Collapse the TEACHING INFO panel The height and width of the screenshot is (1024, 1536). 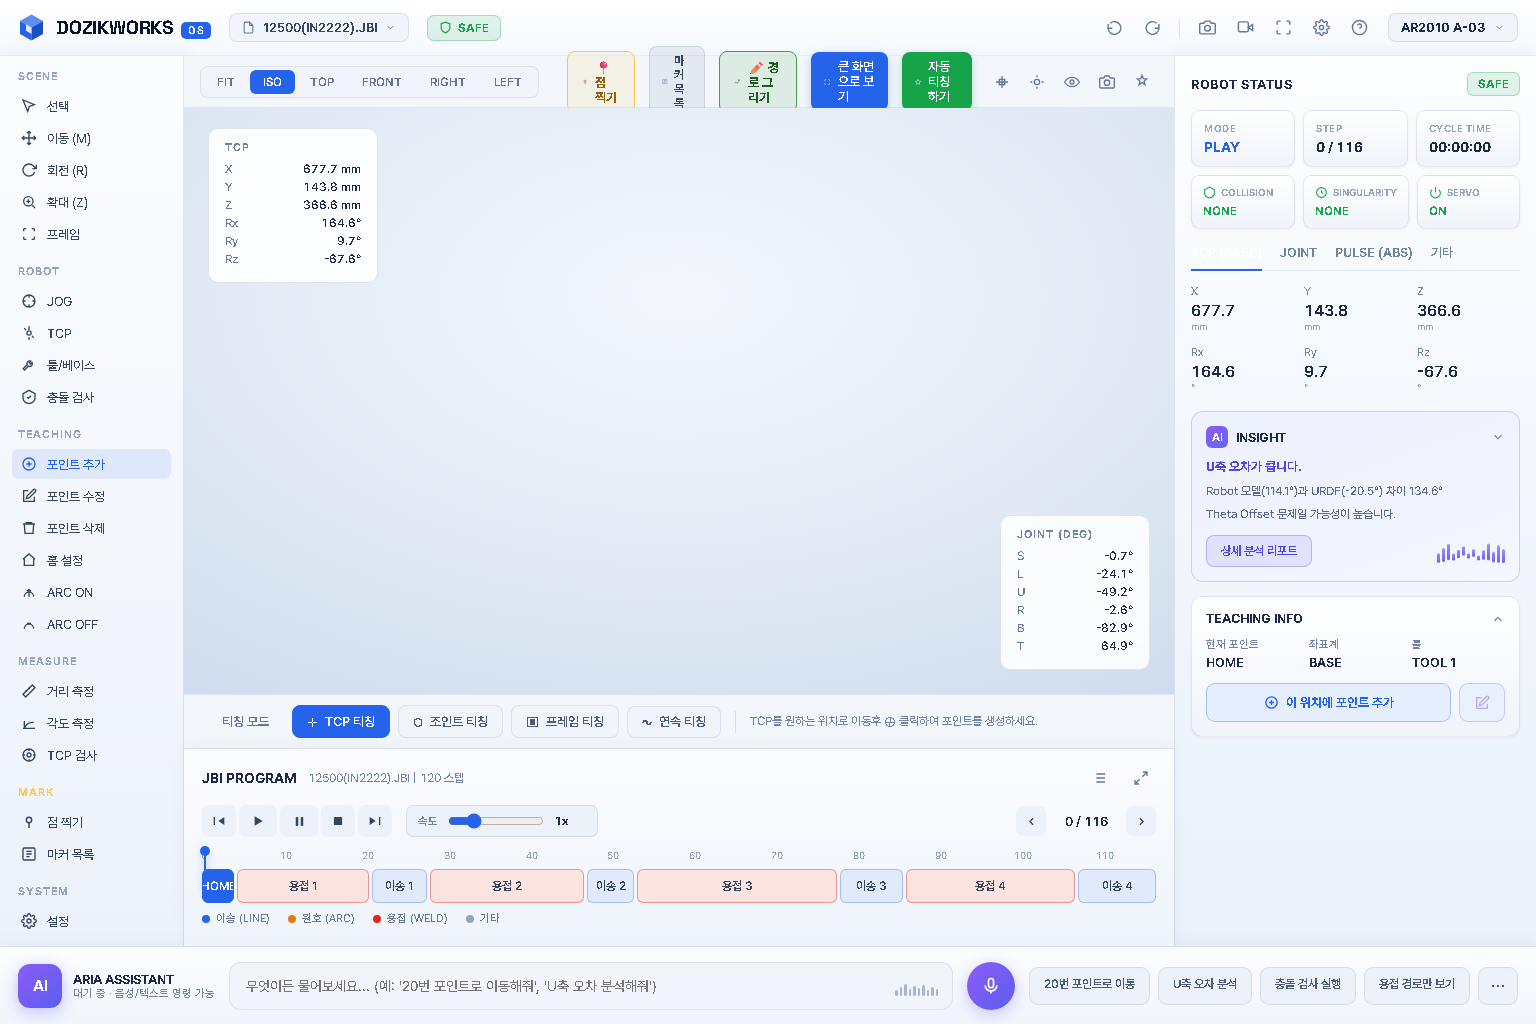(1497, 619)
